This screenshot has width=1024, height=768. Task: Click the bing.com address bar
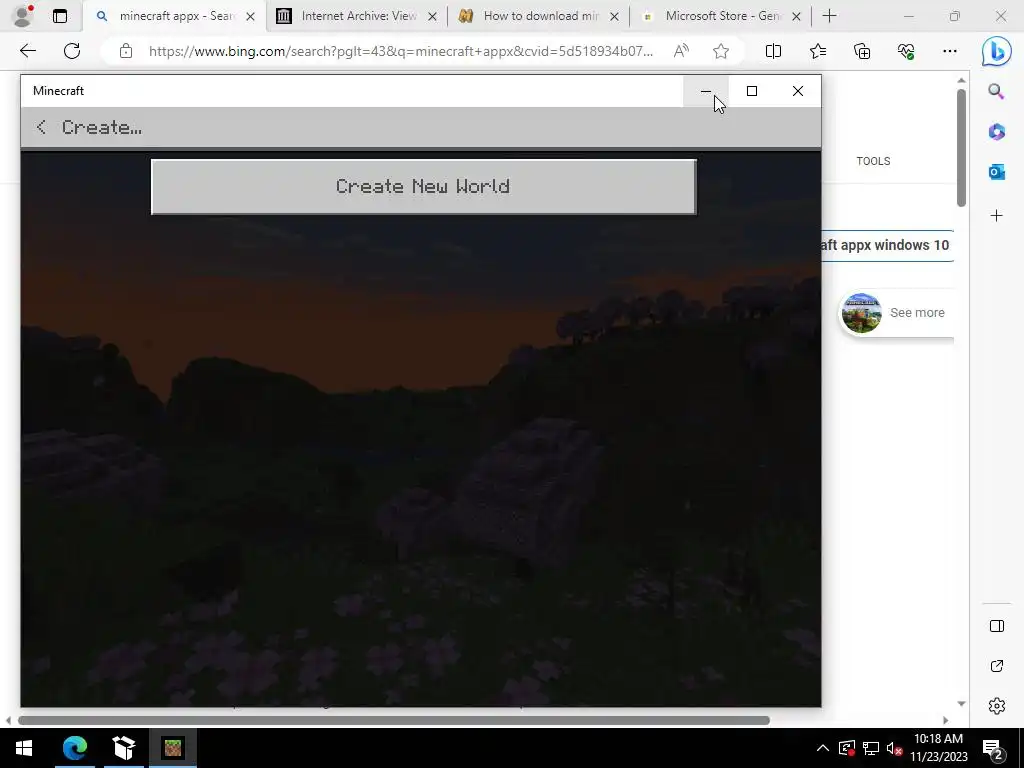pos(400,51)
